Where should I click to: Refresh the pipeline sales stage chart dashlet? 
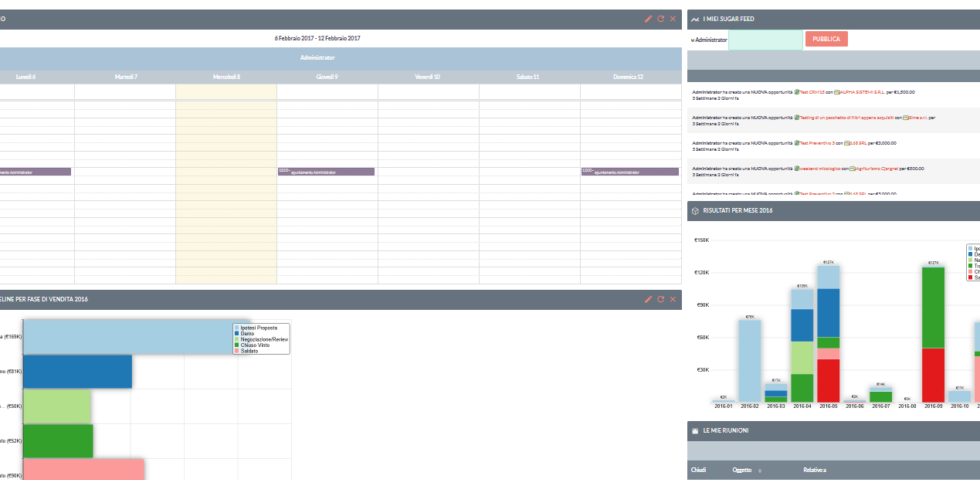click(x=660, y=299)
